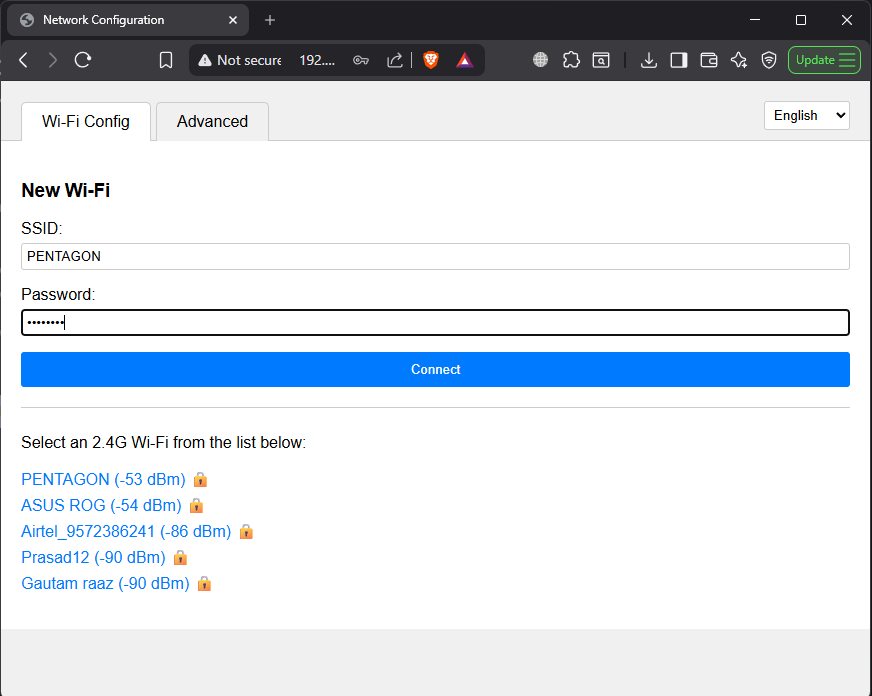The height and width of the screenshot is (696, 872).
Task: Show the downloads panel
Action: pos(648,60)
